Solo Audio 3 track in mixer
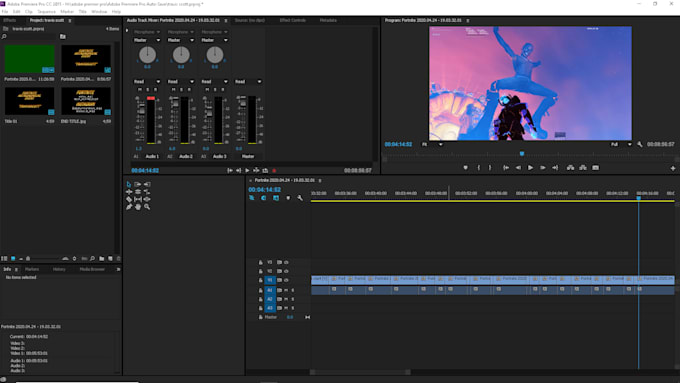 coord(215,89)
